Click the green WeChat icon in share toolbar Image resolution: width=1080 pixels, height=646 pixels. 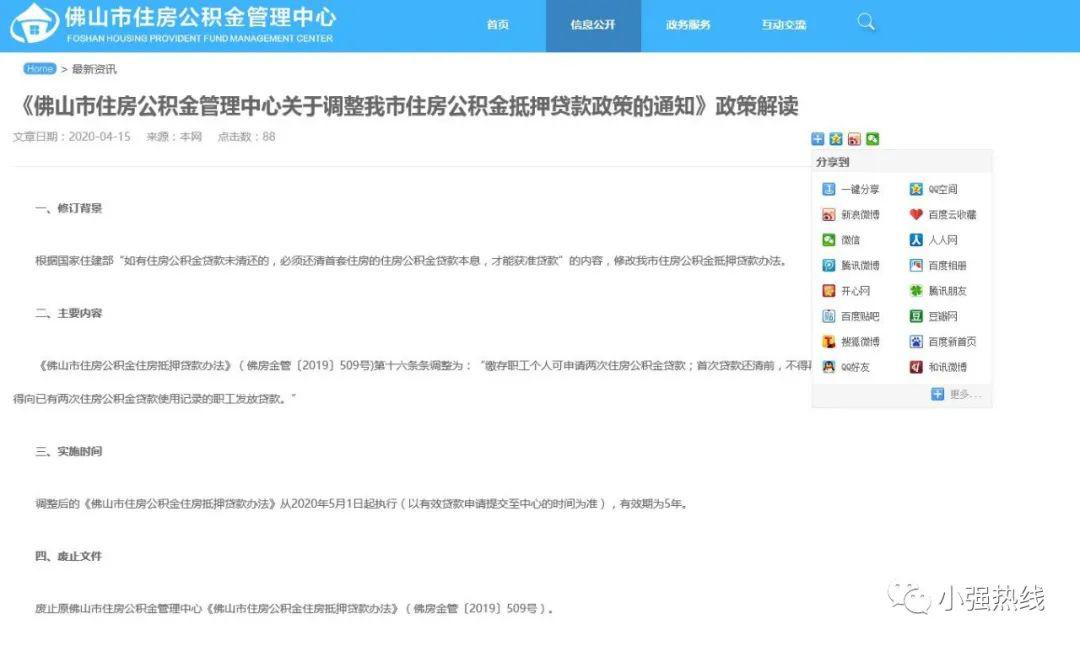click(x=873, y=139)
